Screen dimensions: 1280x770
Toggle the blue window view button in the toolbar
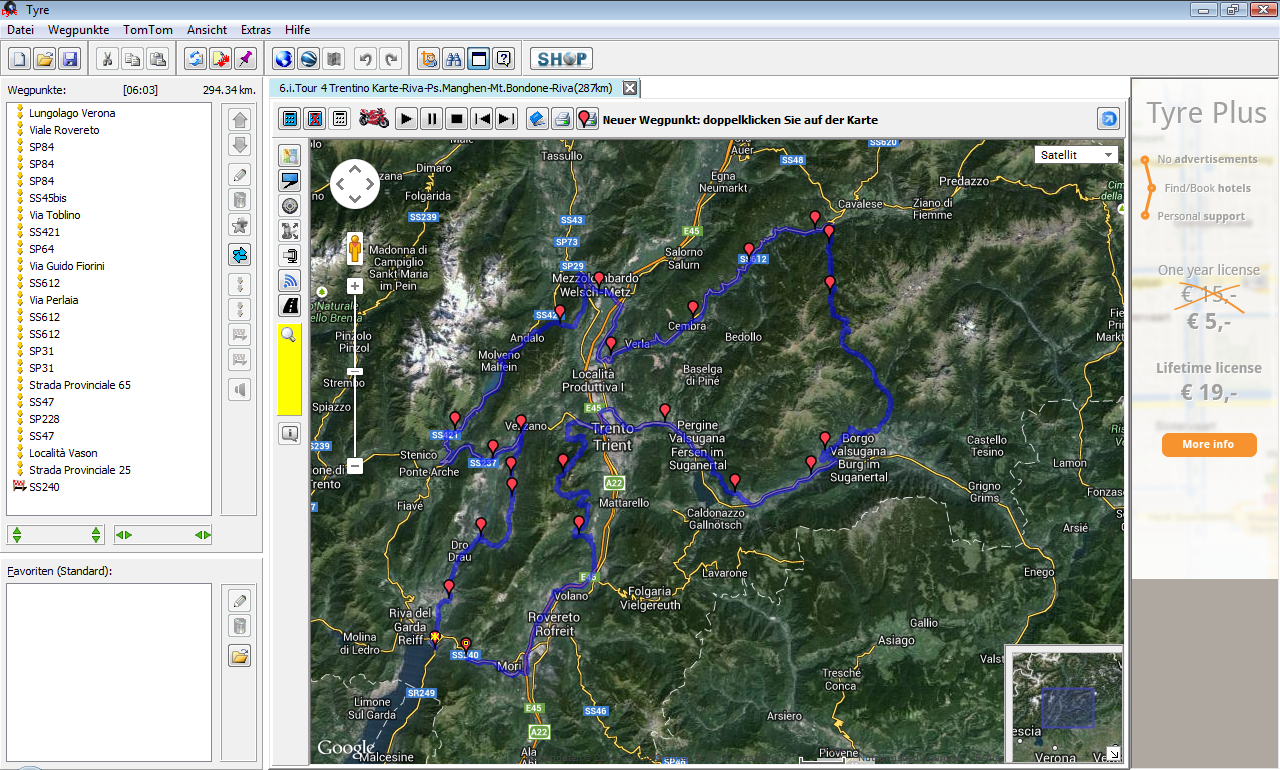pos(479,59)
